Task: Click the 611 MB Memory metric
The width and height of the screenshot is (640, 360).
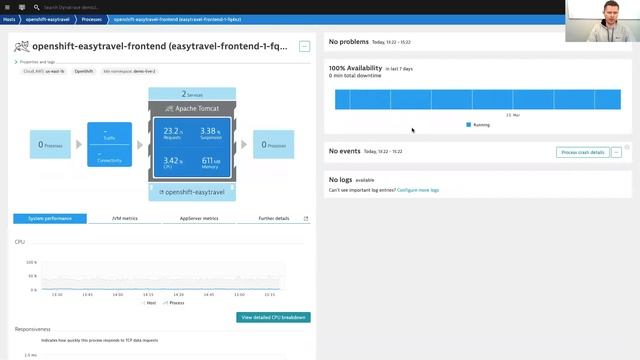Action: [211, 162]
